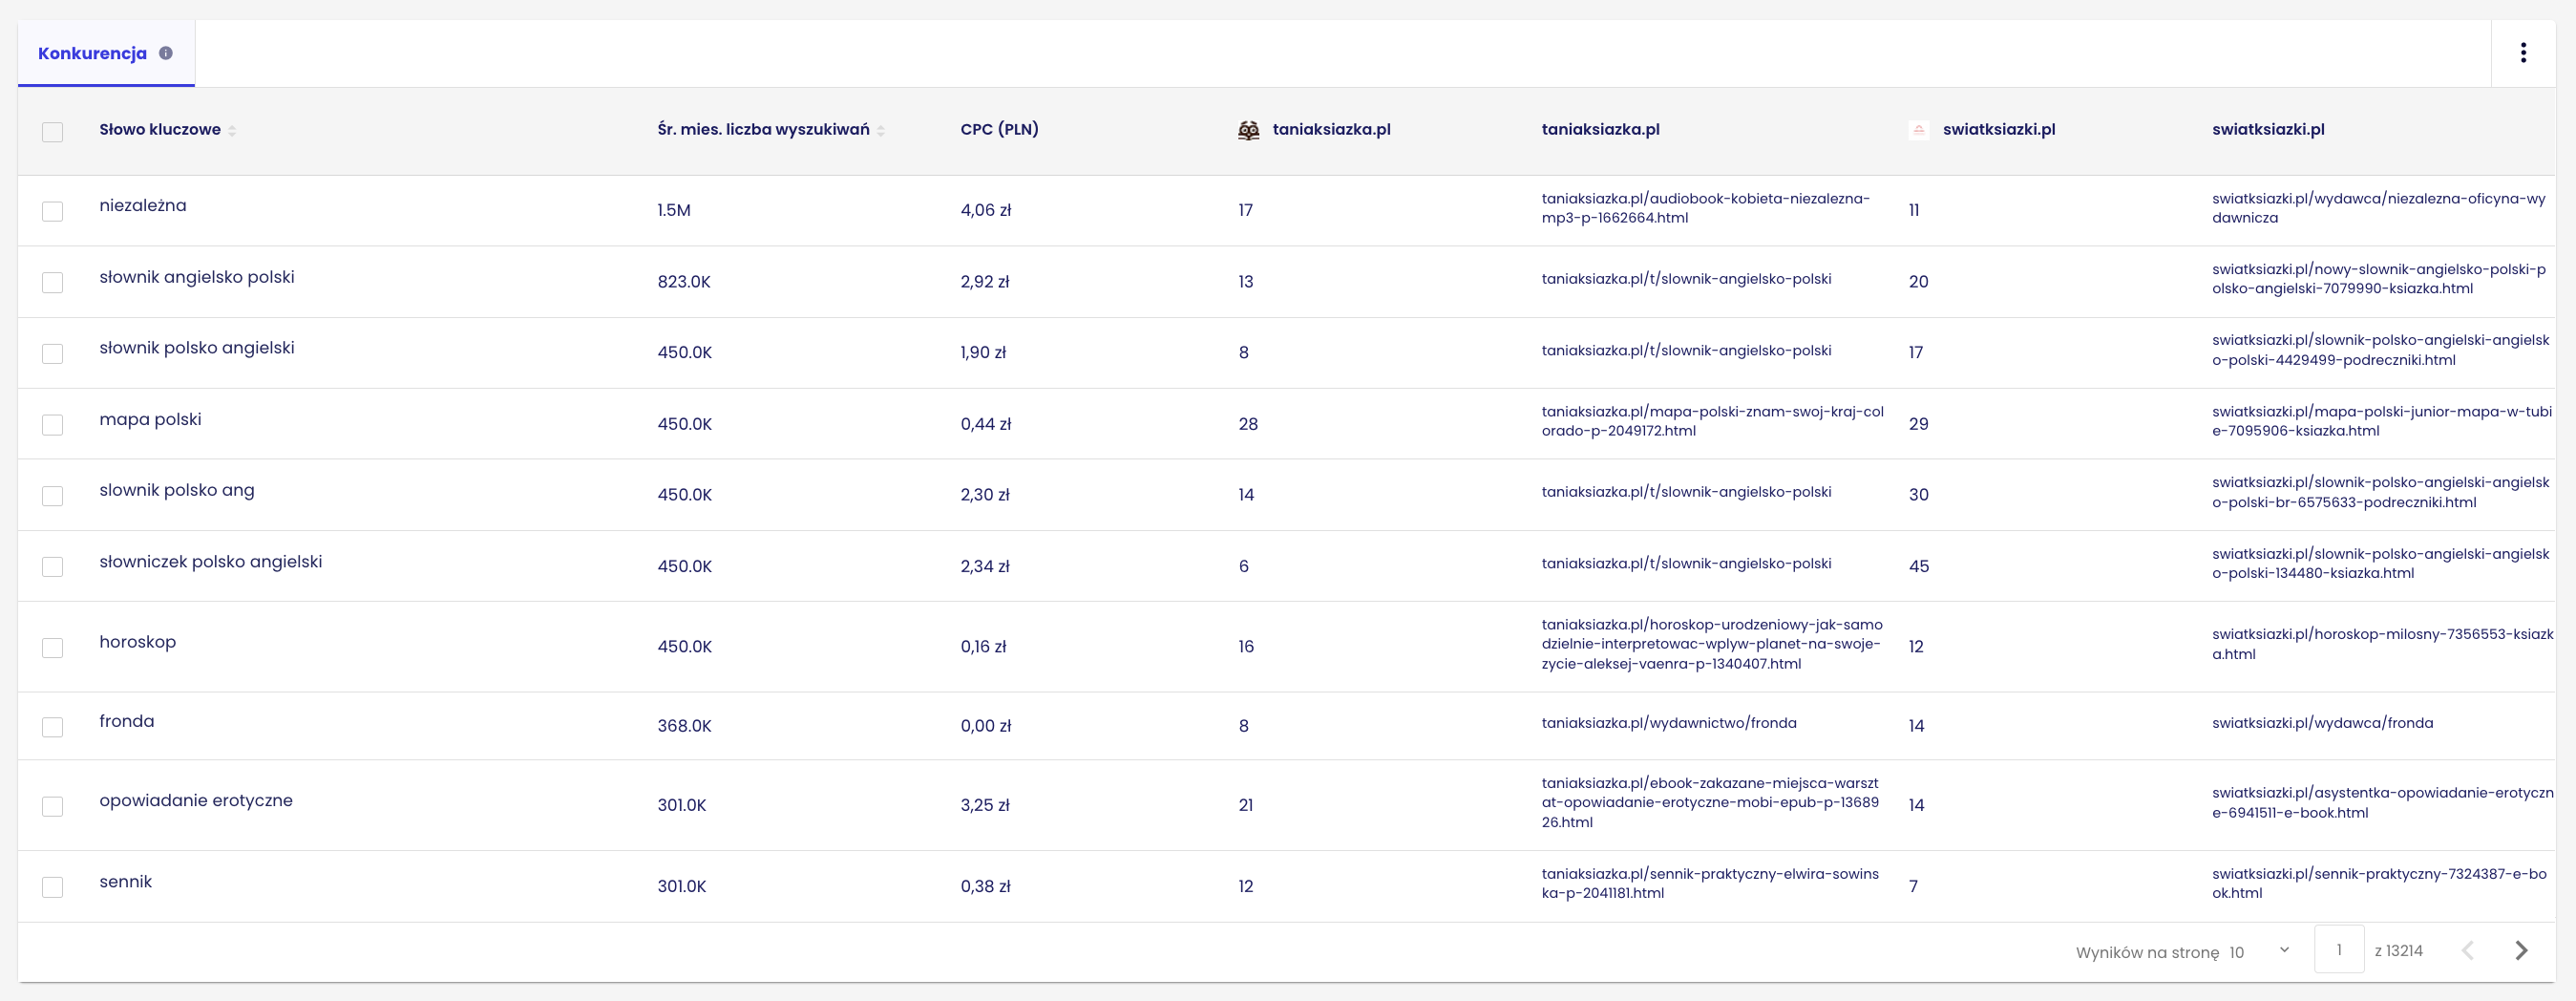
Task: Click keyword cell 'fronda'
Action: (x=127, y=722)
